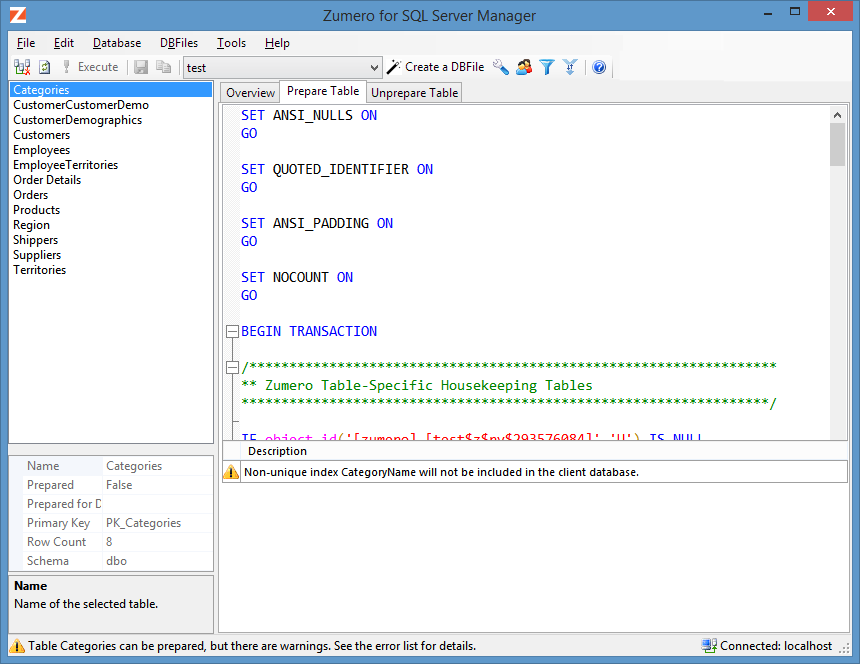
Task: Open the Database menu
Action: (116, 43)
